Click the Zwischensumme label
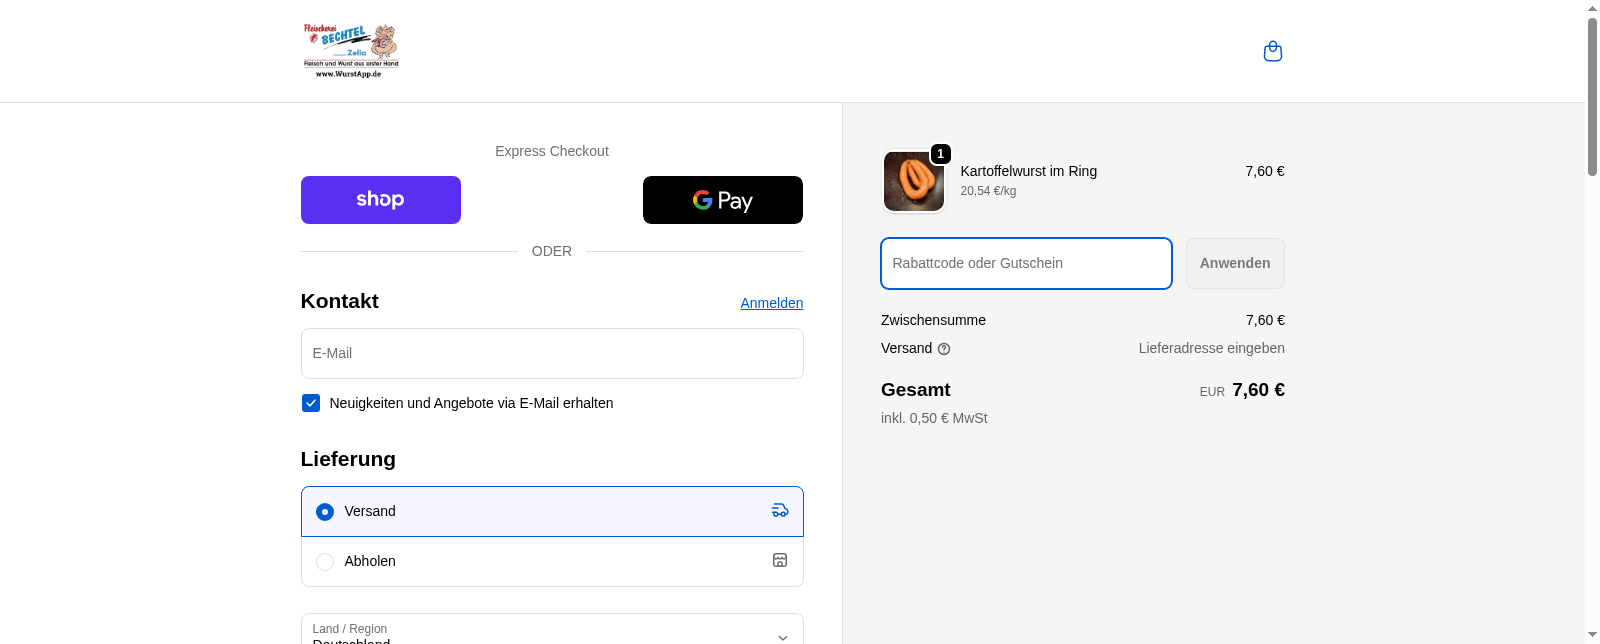 pos(933,320)
